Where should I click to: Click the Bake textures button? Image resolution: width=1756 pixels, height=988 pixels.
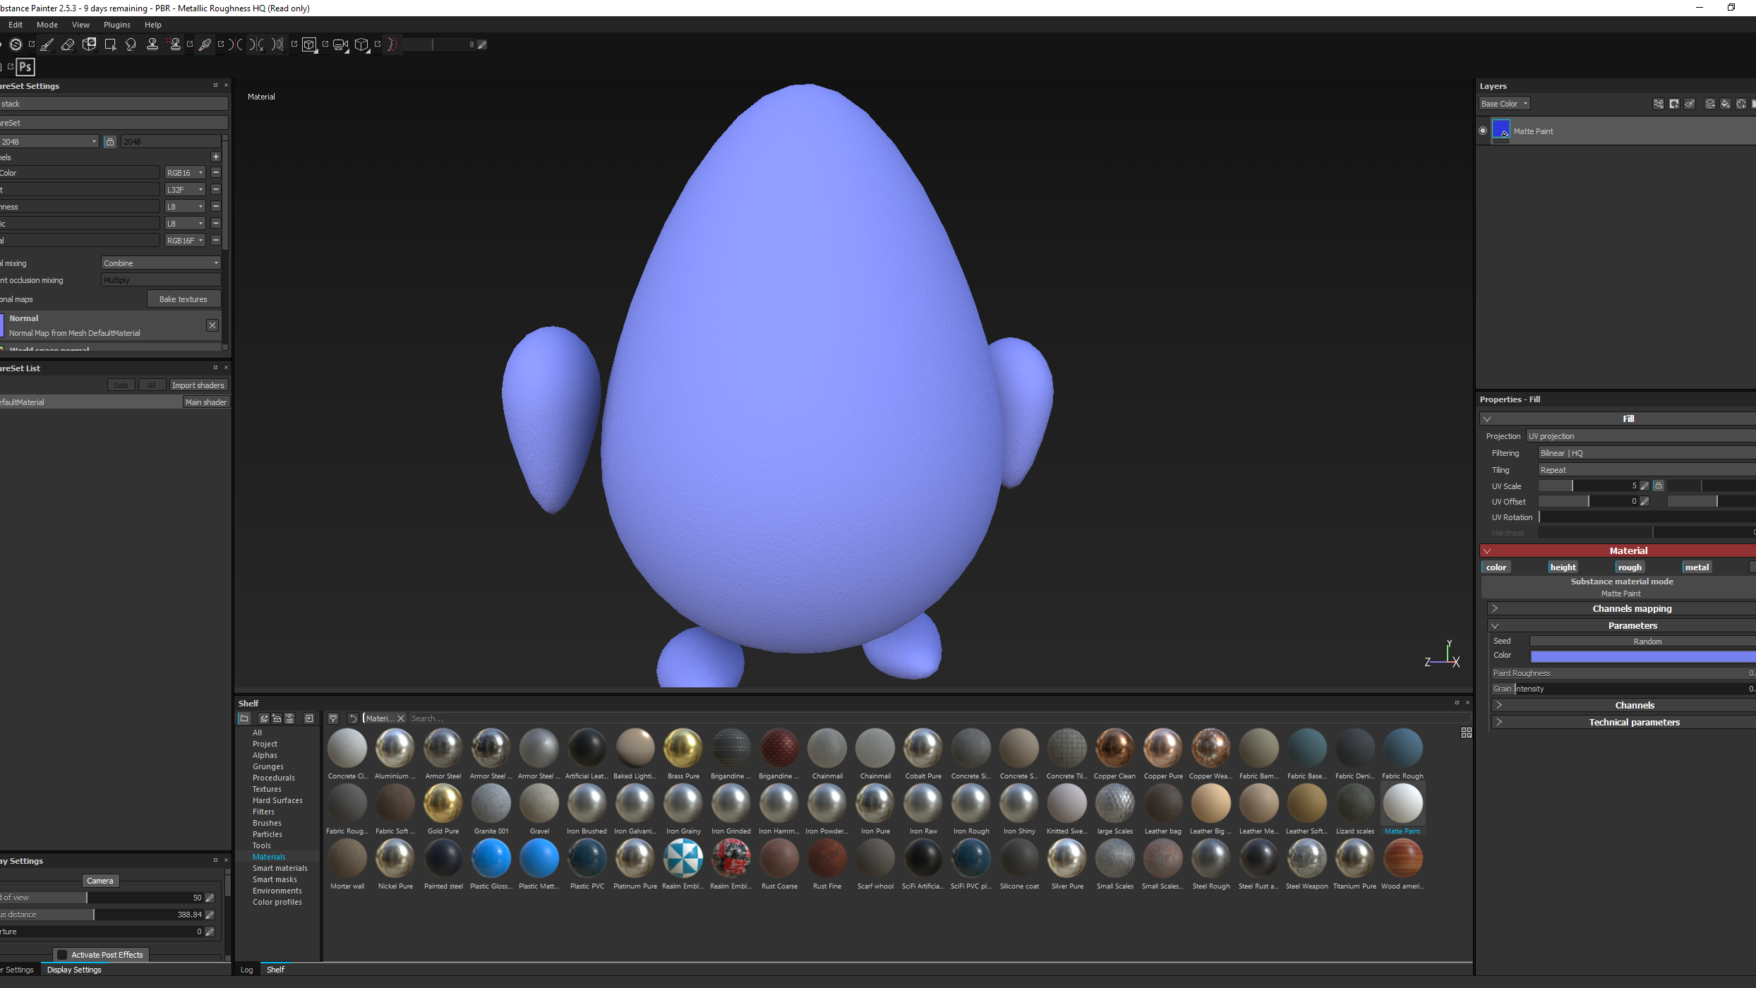coord(183,299)
